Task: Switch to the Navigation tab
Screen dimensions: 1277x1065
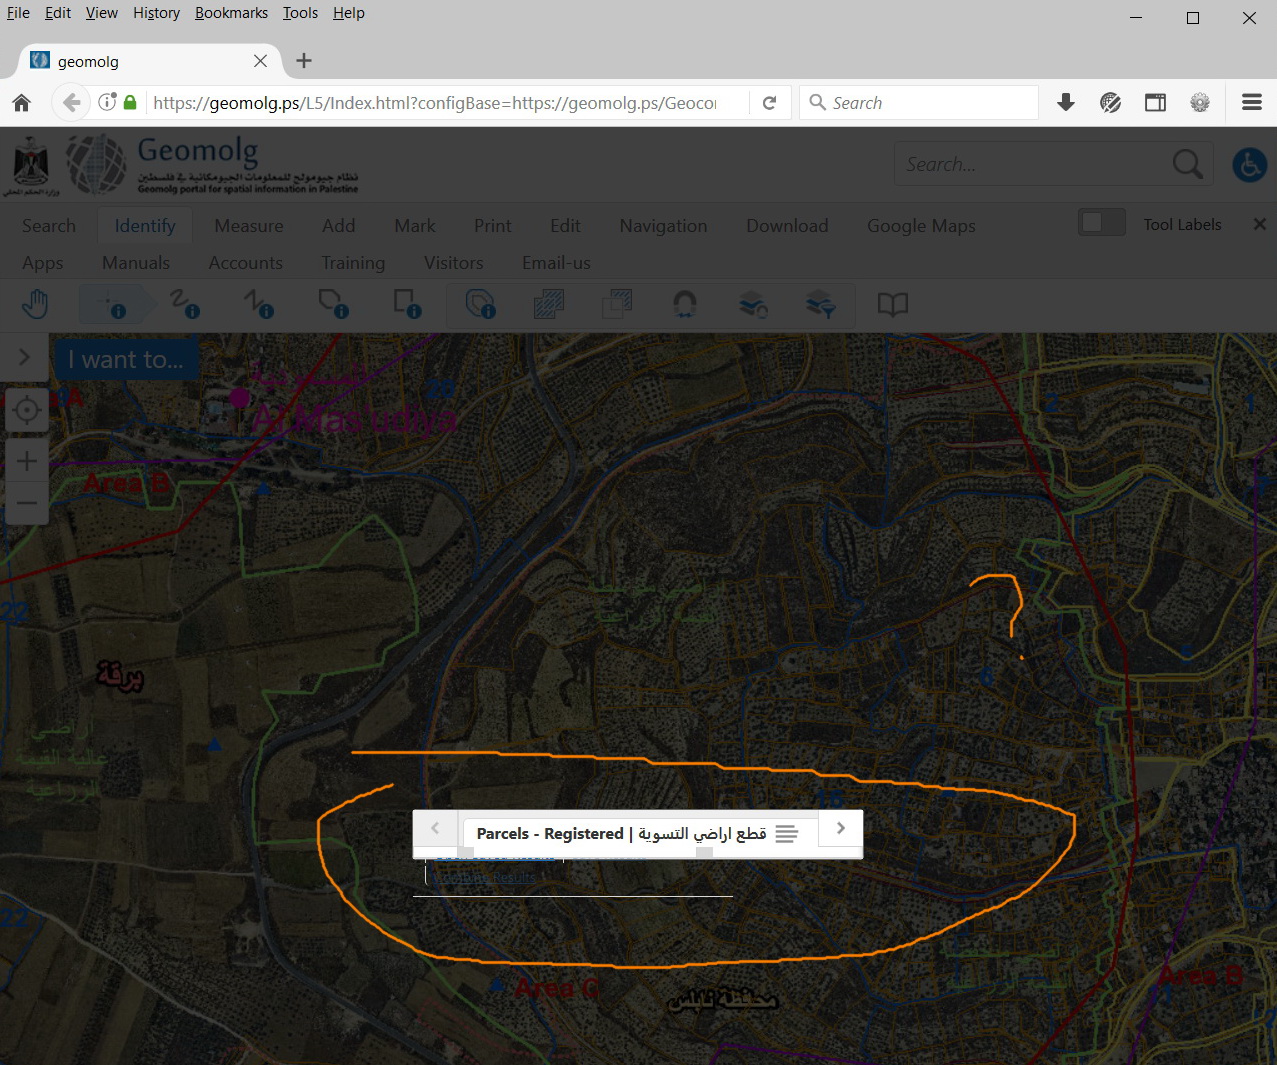Action: 663,226
